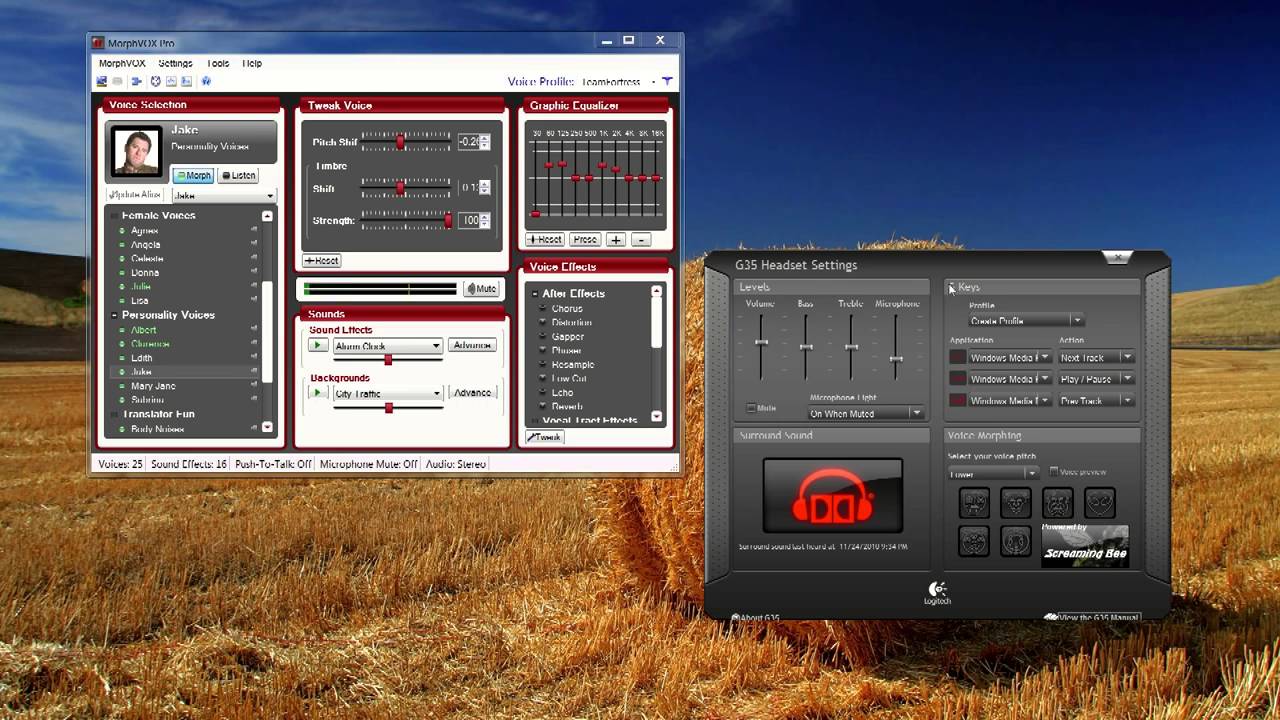Screen dimensions: 1280x720
Task: Toggle the Mute button in MorphVOX
Action: pyautogui.click(x=481, y=288)
